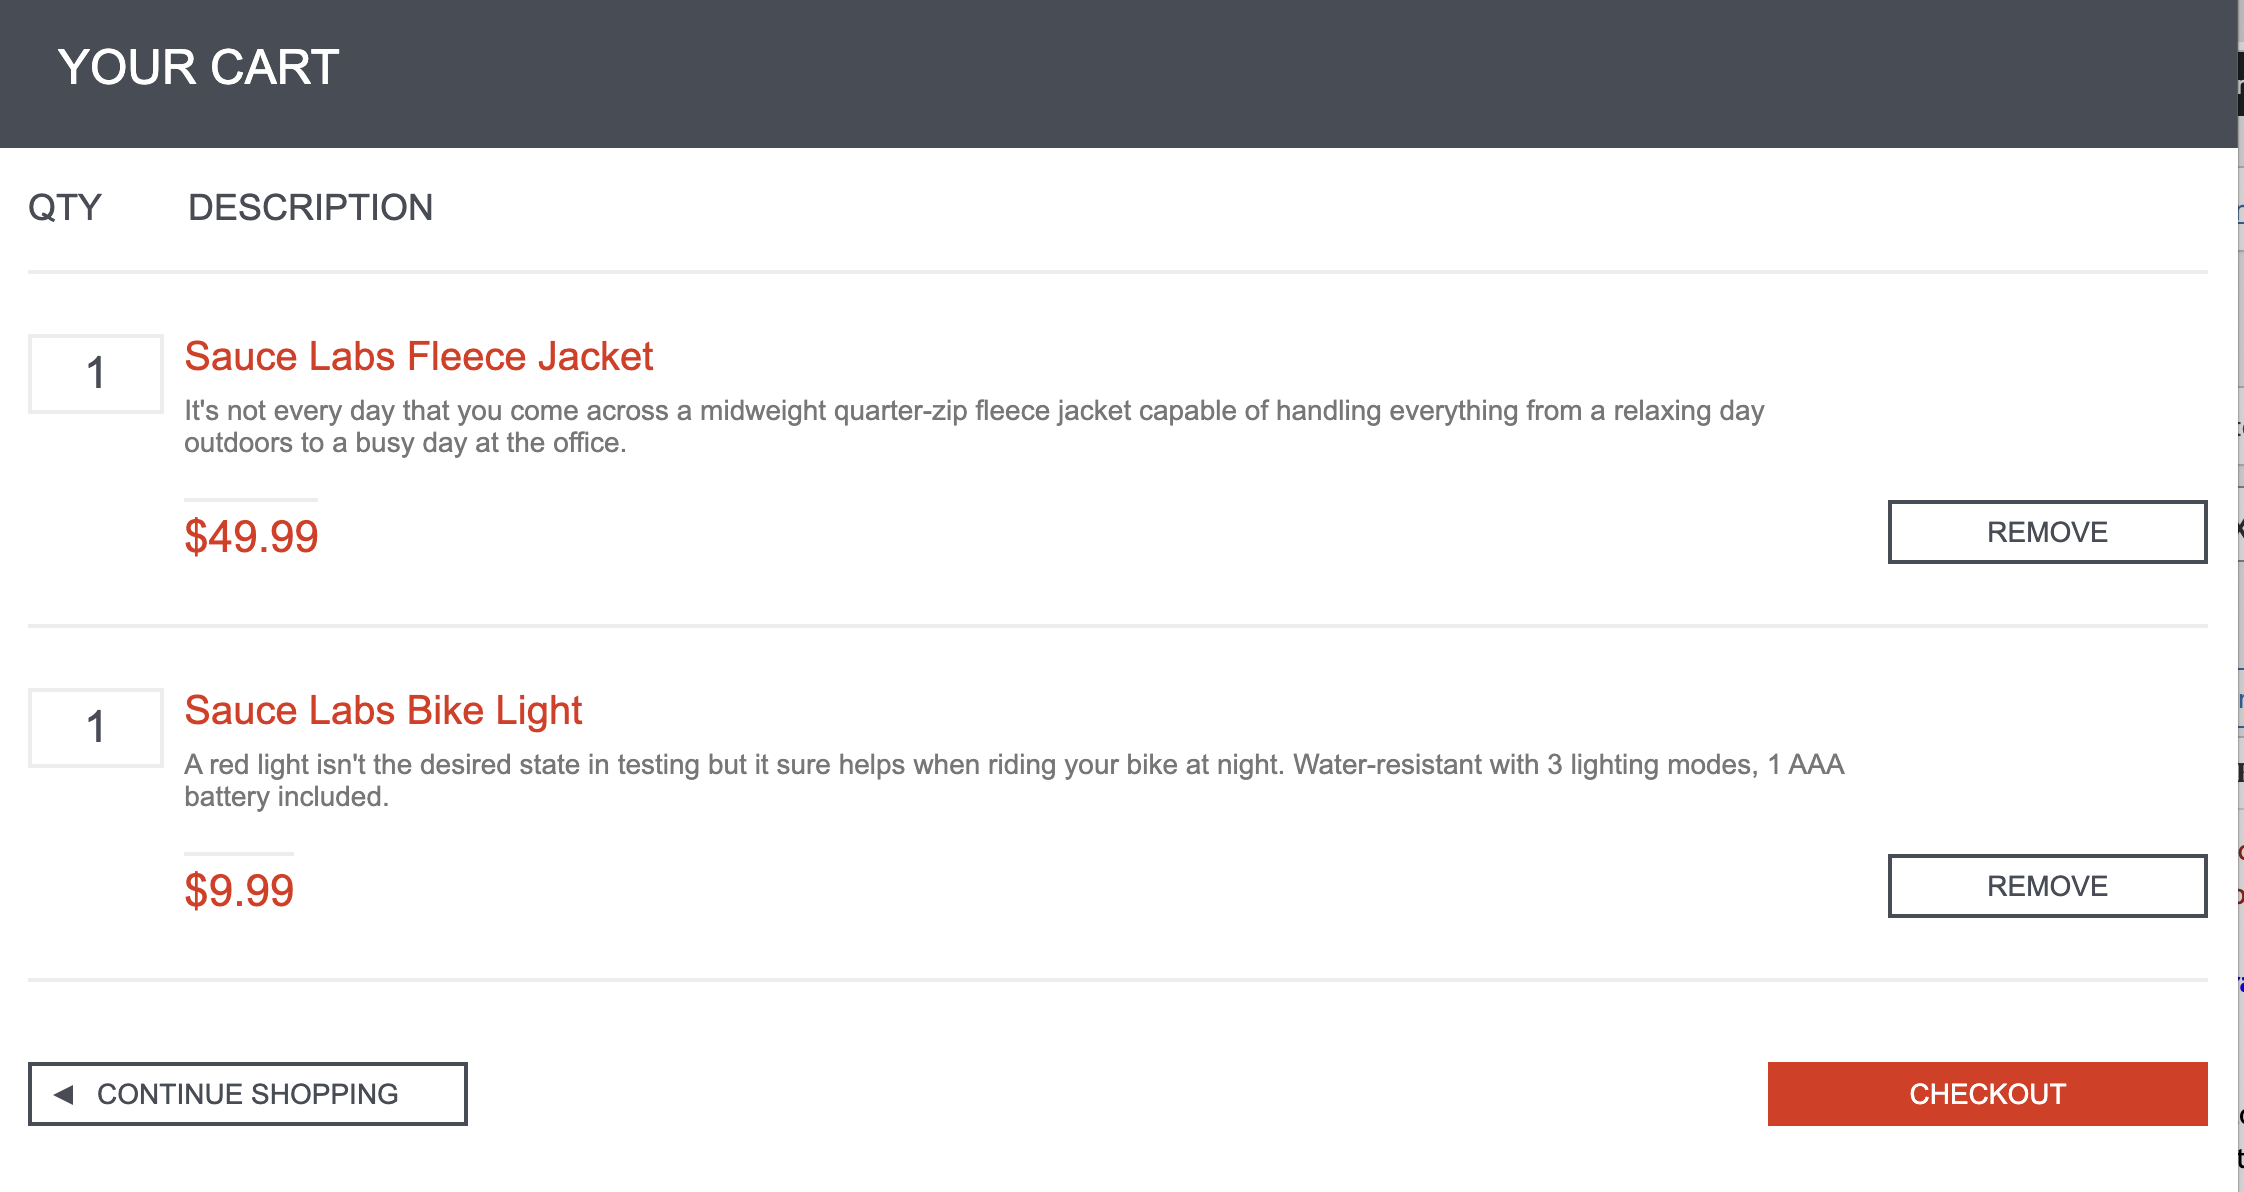Click the back arrow in Continue Shopping
The height and width of the screenshot is (1192, 2244).
click(x=64, y=1094)
